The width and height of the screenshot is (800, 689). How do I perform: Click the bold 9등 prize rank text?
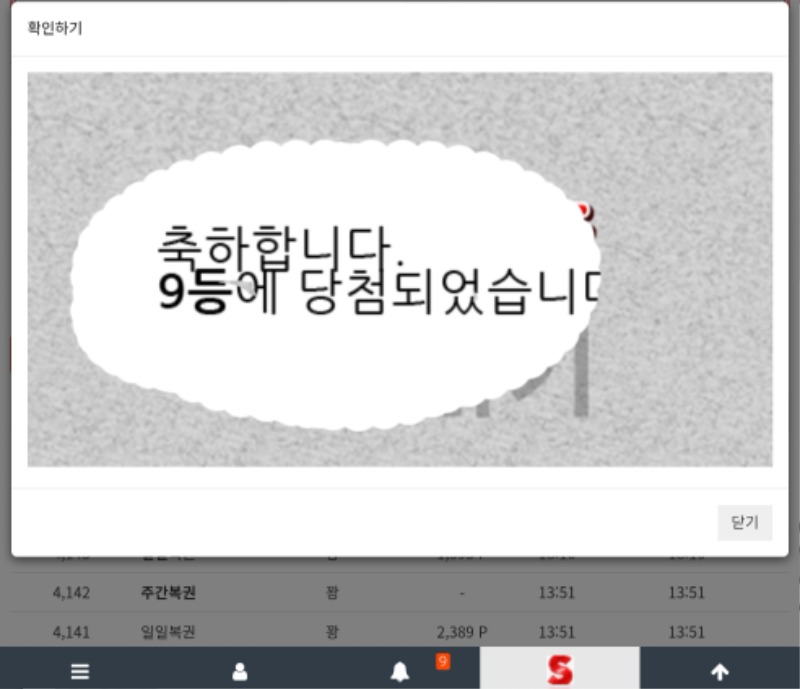click(x=193, y=295)
